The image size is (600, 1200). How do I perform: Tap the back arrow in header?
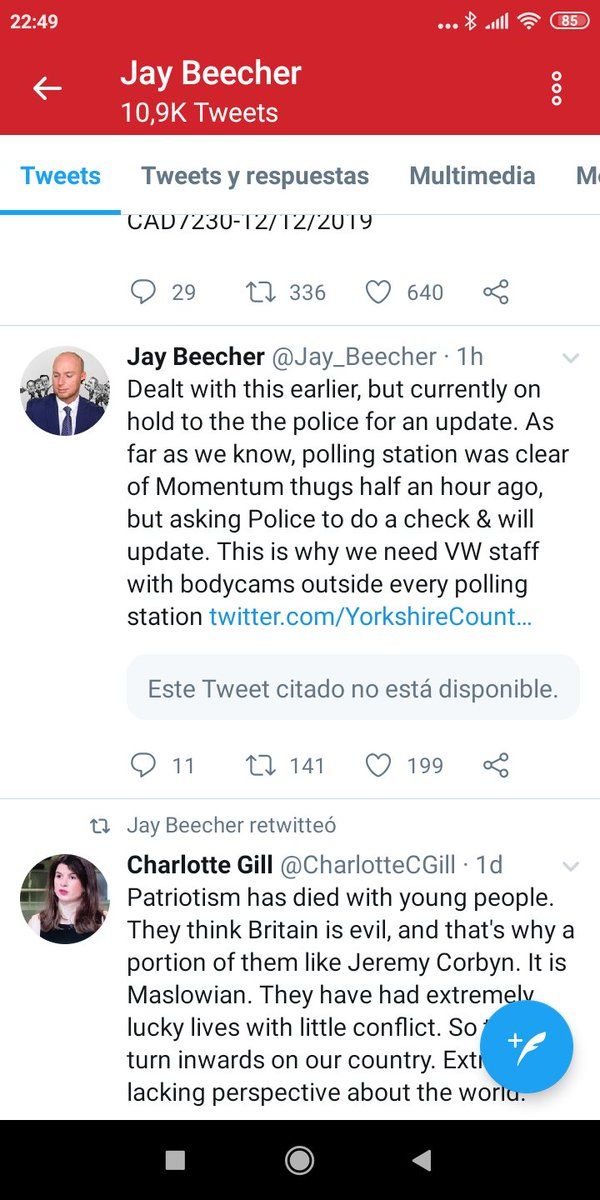tap(47, 88)
